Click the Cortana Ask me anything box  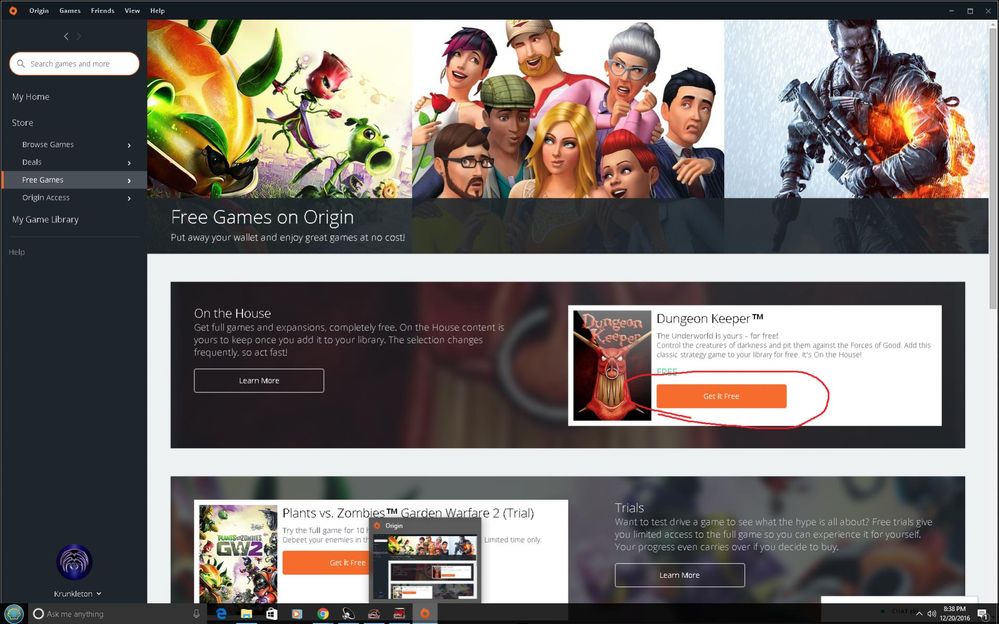117,614
